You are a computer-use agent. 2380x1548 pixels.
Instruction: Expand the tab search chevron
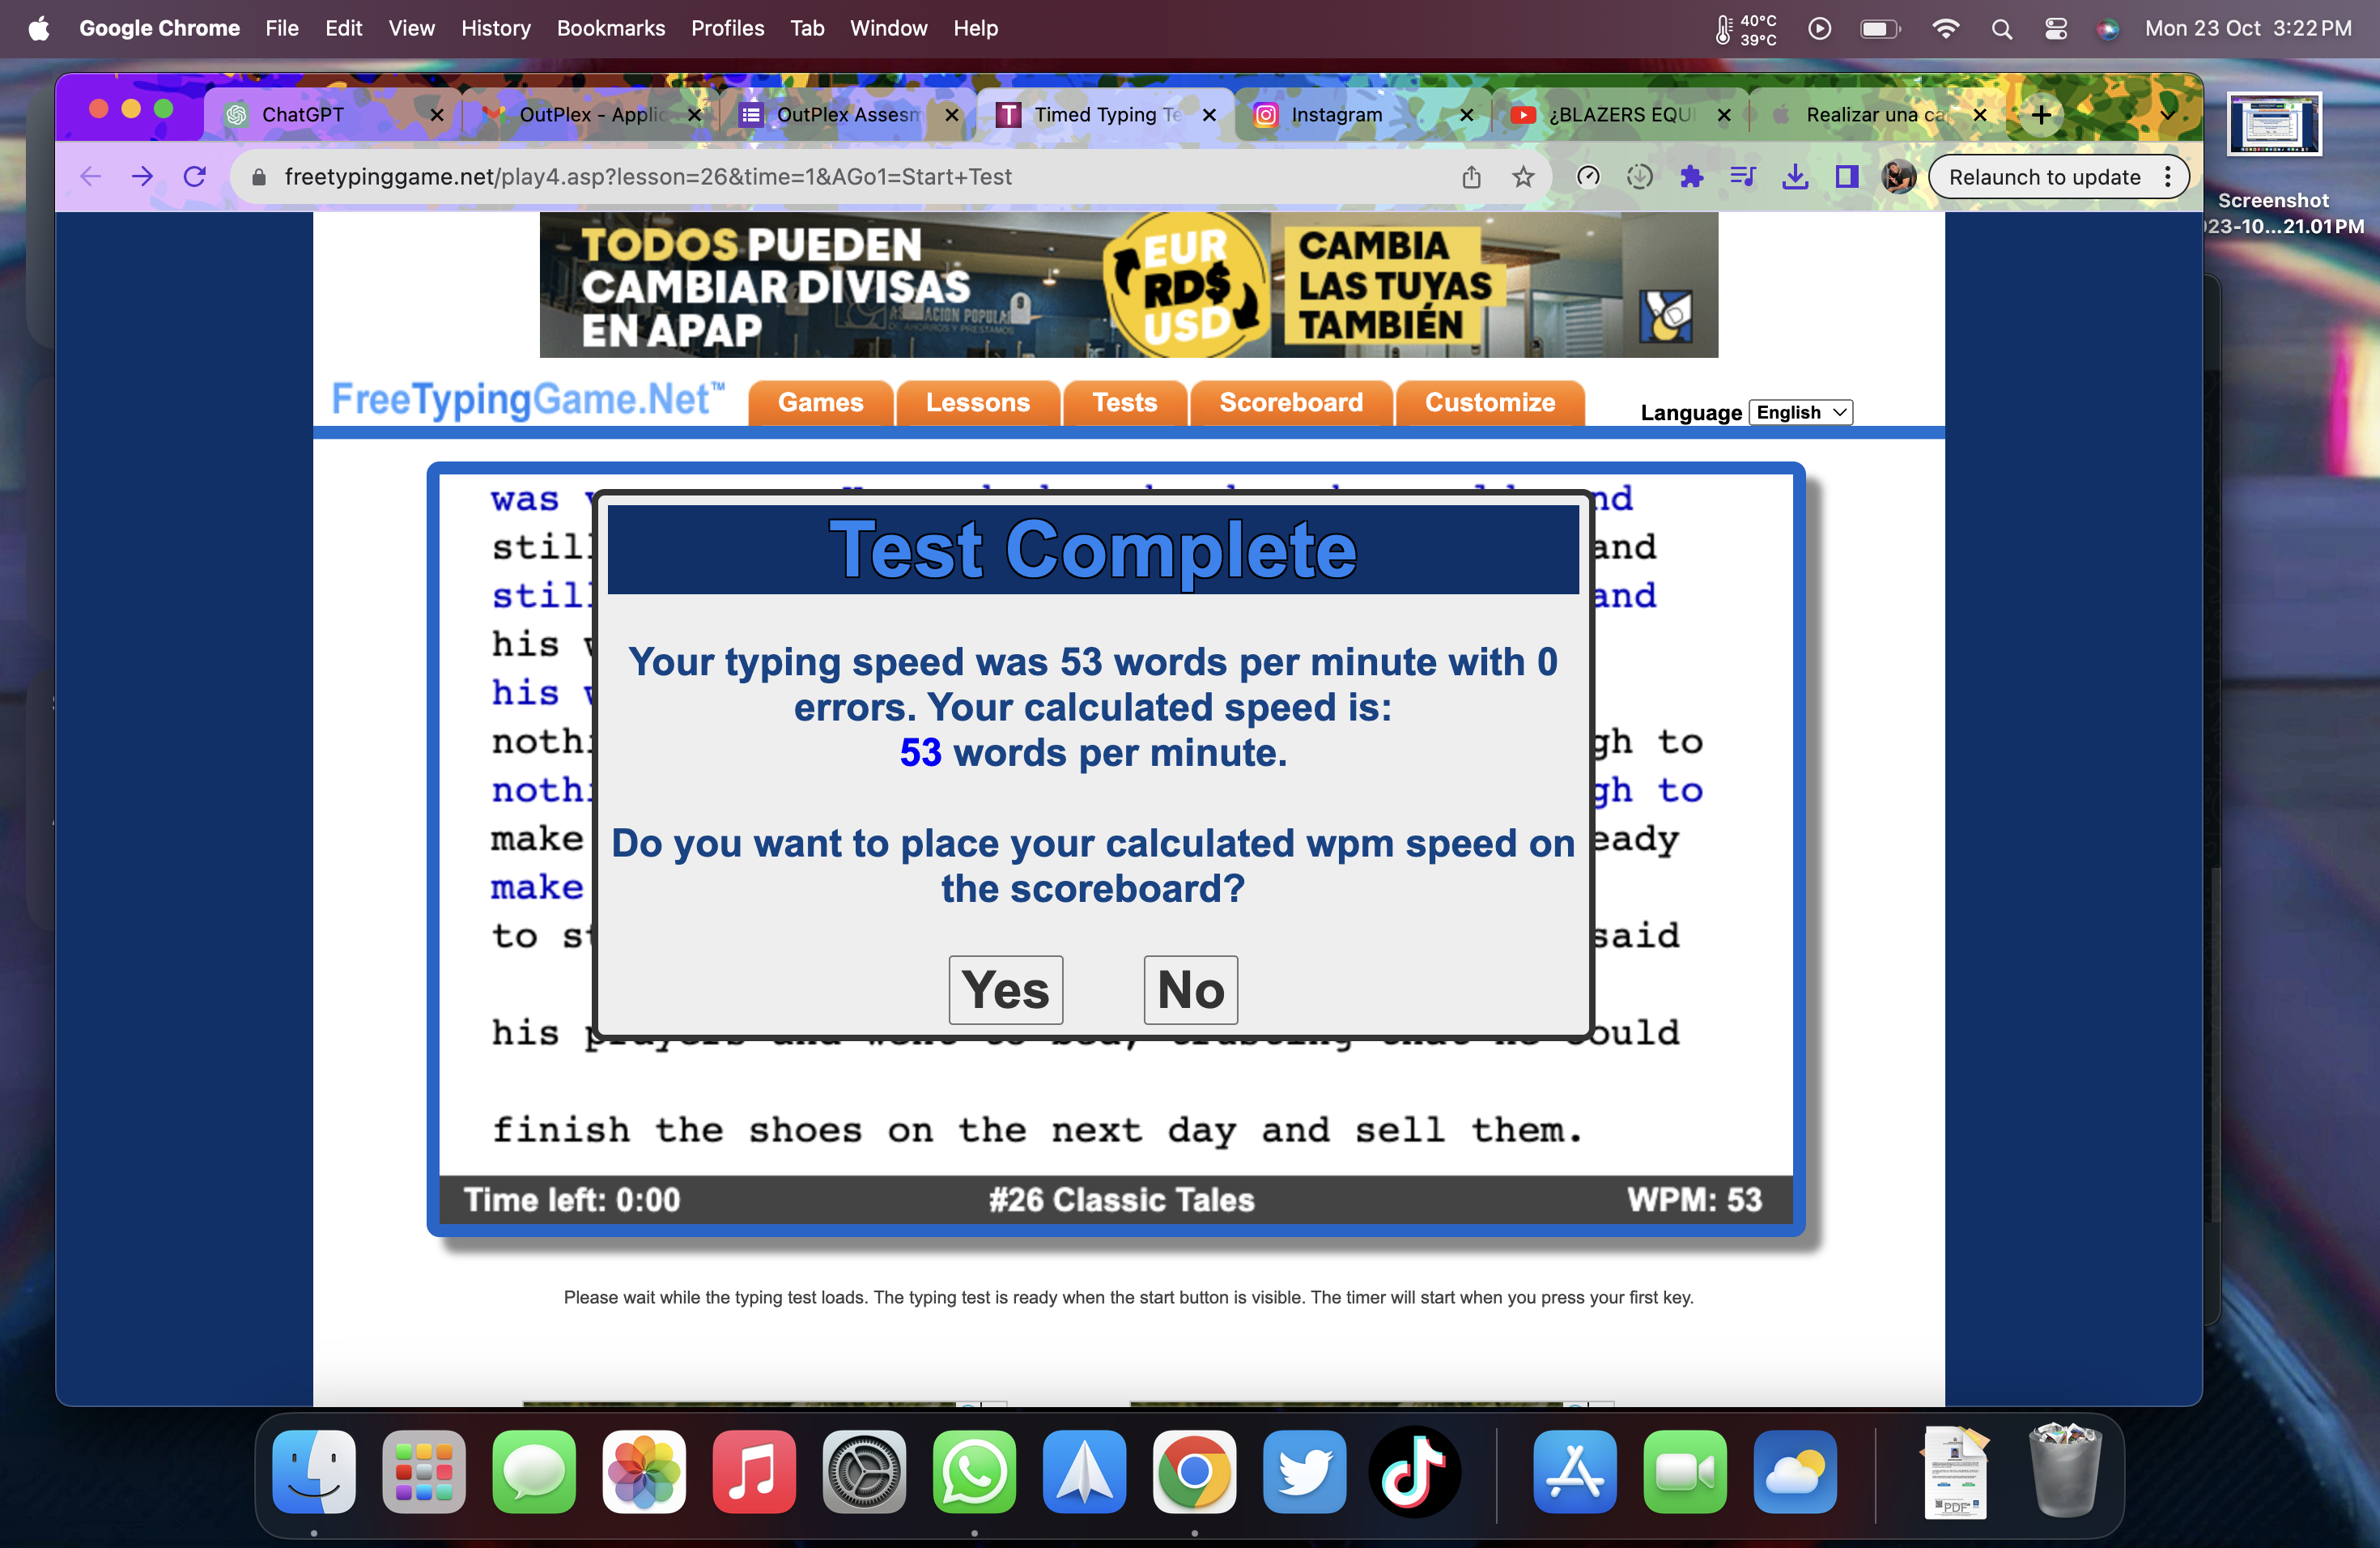[2167, 114]
